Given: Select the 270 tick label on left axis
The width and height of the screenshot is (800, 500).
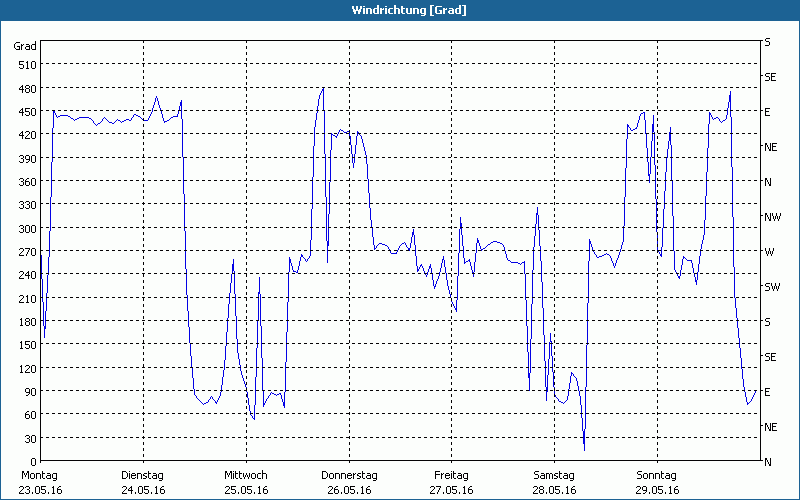Looking at the screenshot, I should point(25,251).
